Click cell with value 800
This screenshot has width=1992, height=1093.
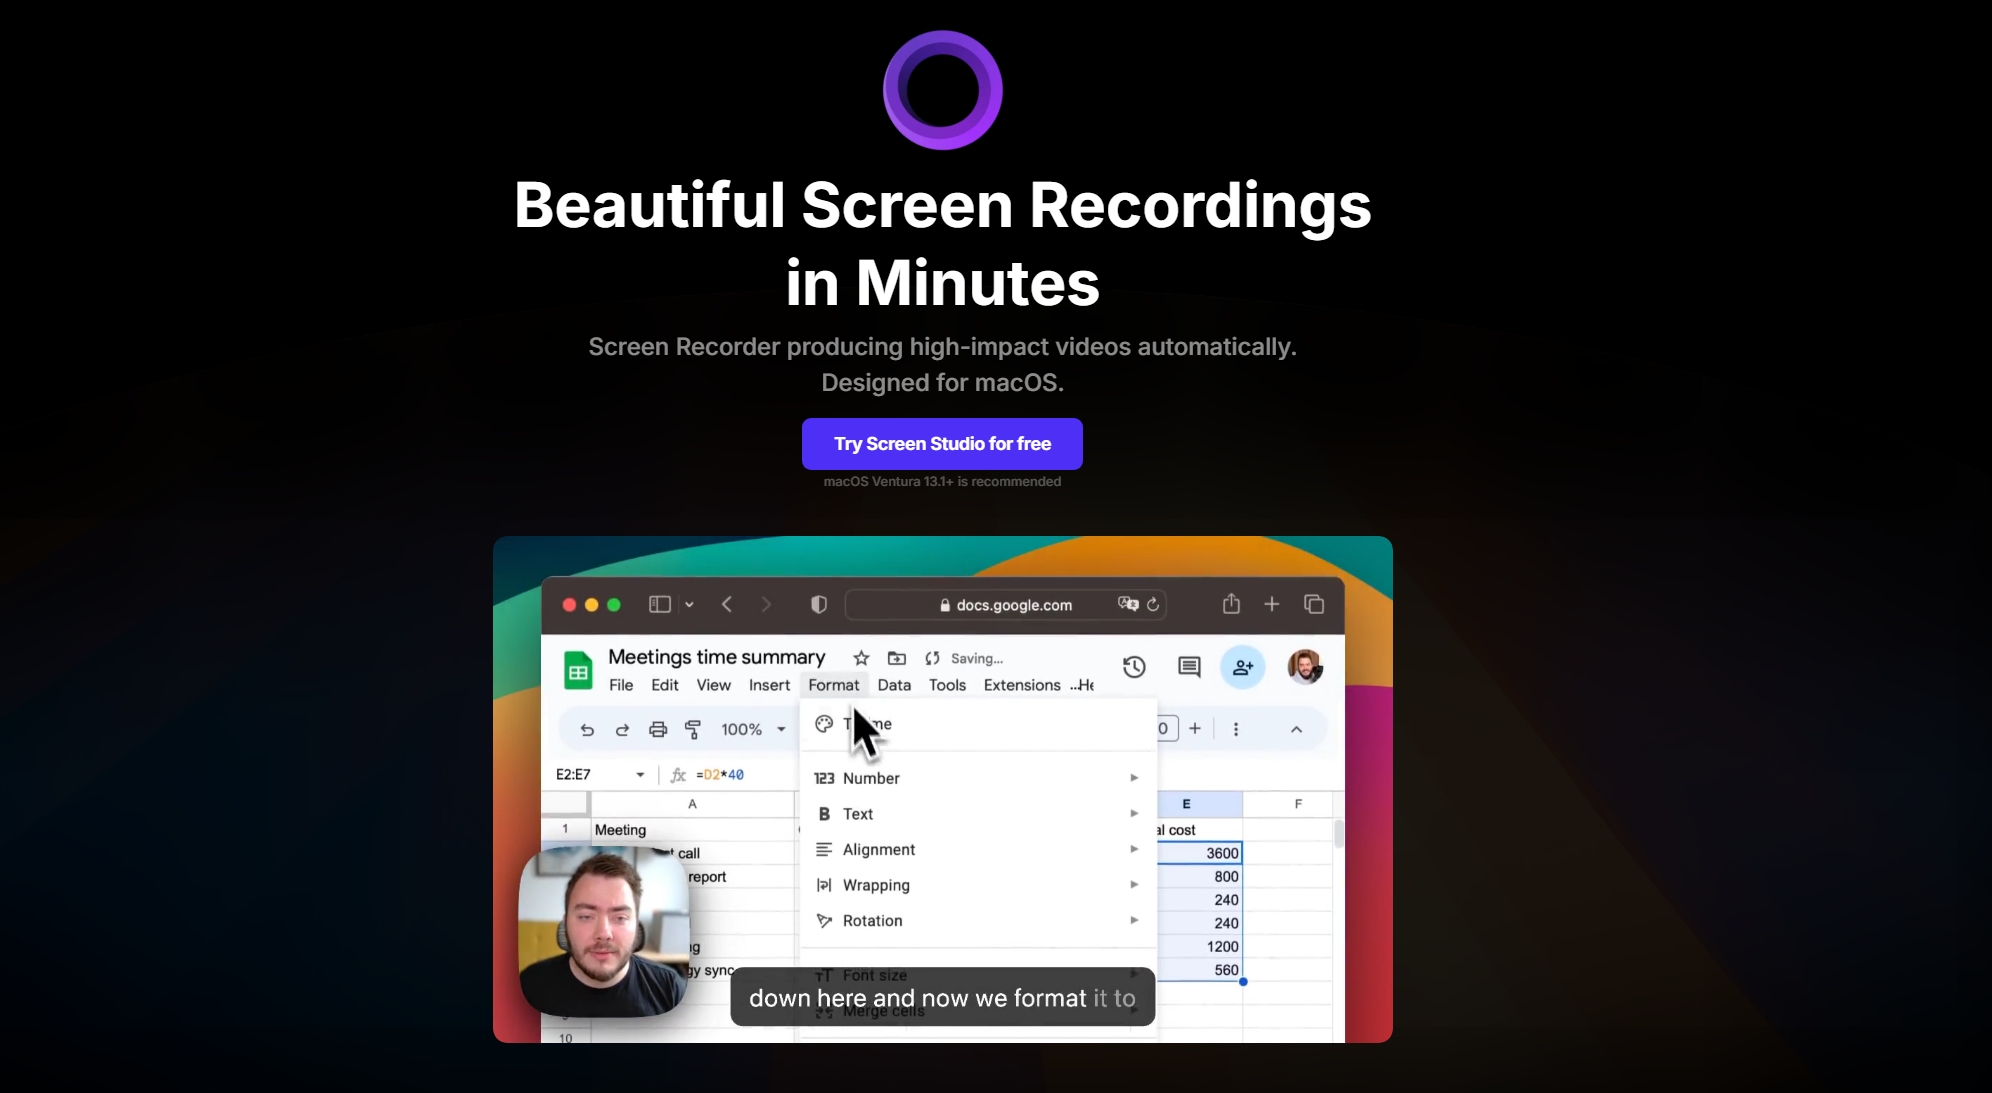coord(1200,877)
